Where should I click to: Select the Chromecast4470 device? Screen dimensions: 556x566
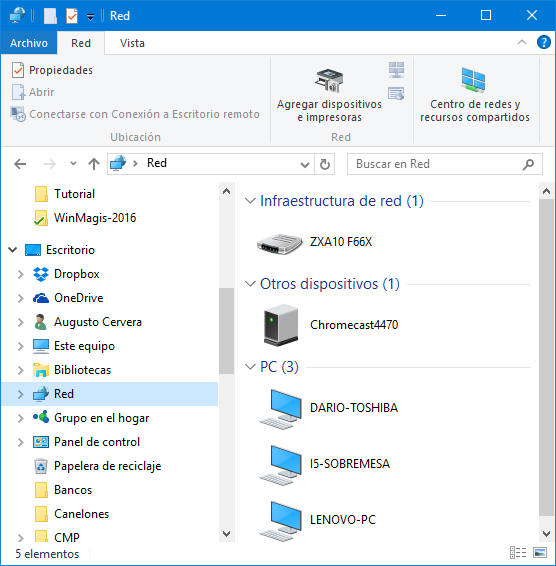(330, 325)
